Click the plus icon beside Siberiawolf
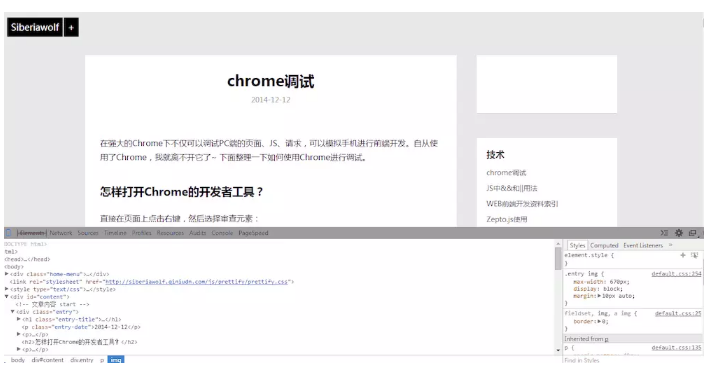The width and height of the screenshot is (713, 387). [x=71, y=27]
